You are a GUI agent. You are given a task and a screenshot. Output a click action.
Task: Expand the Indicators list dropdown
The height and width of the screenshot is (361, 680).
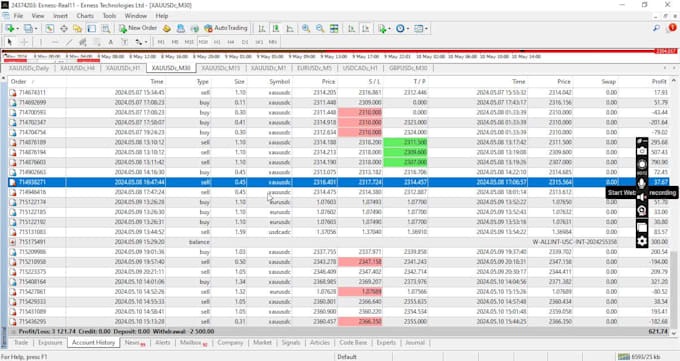tap(389, 29)
